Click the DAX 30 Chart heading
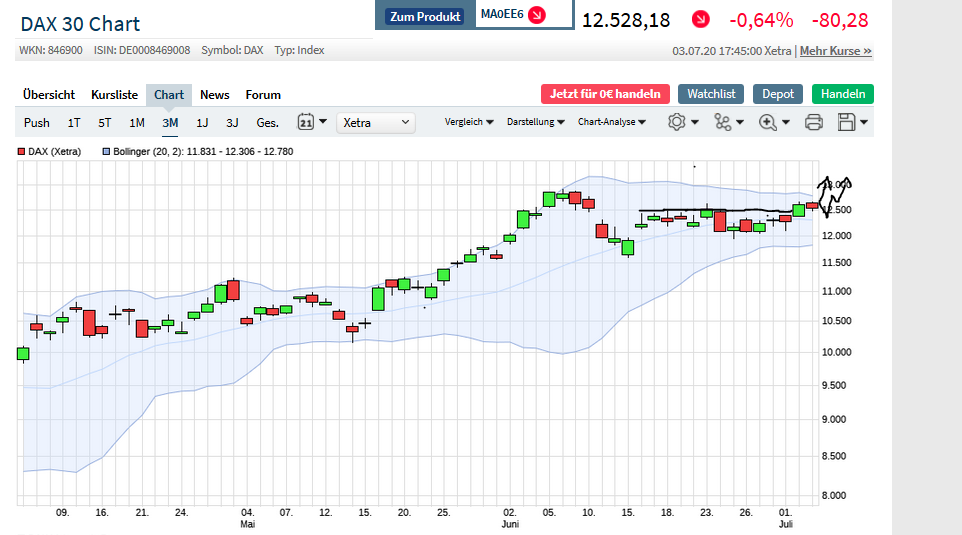Screen dimensions: 962x535 80,24
